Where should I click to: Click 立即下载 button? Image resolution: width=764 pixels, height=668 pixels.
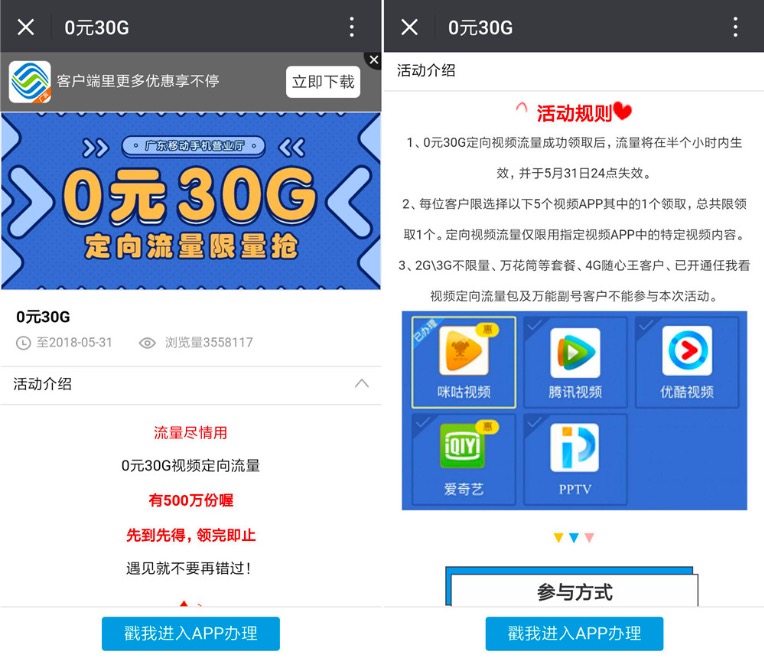click(323, 82)
